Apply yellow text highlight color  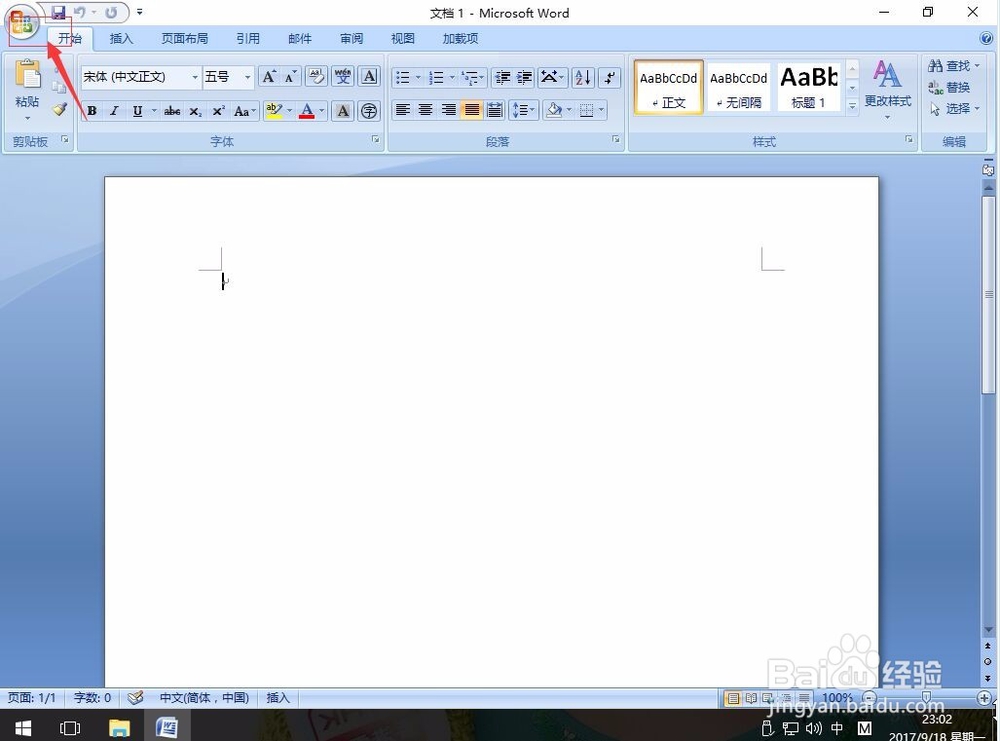coord(274,111)
